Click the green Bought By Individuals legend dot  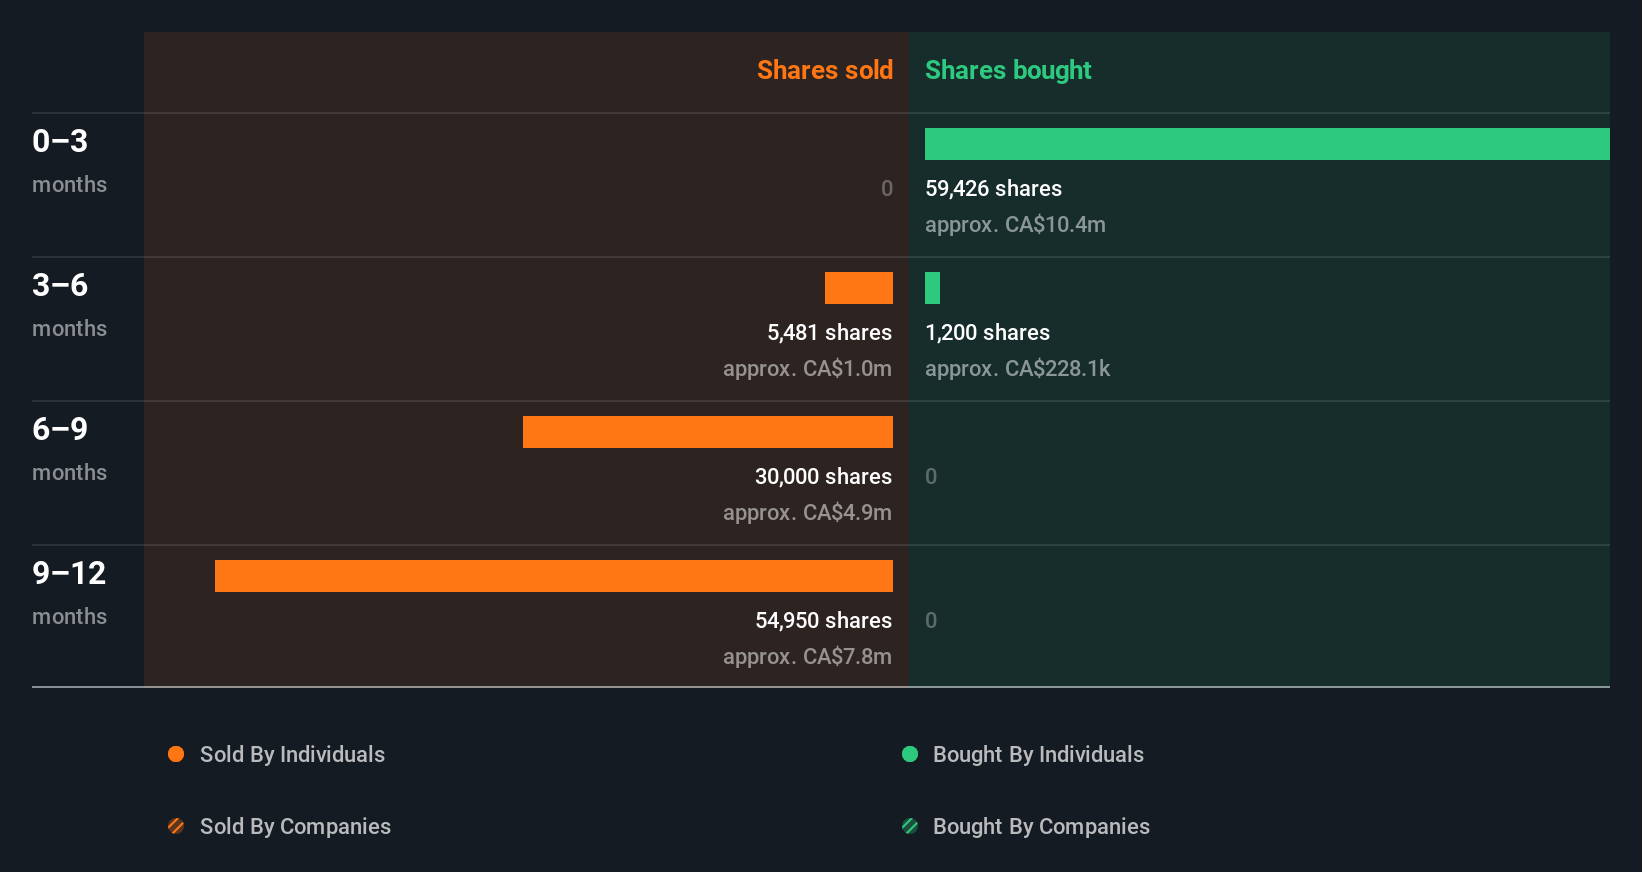(x=910, y=754)
